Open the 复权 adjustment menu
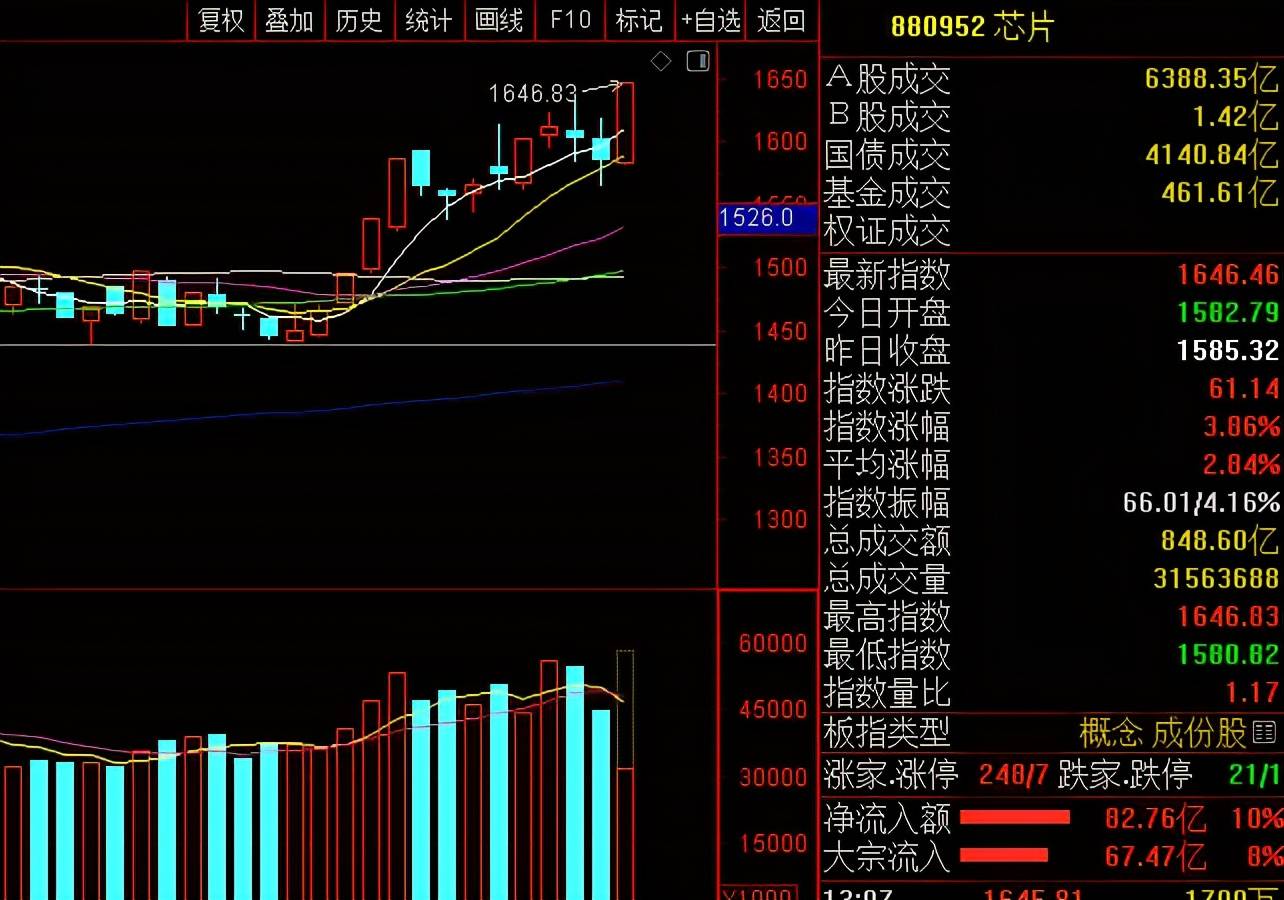 [x=221, y=20]
